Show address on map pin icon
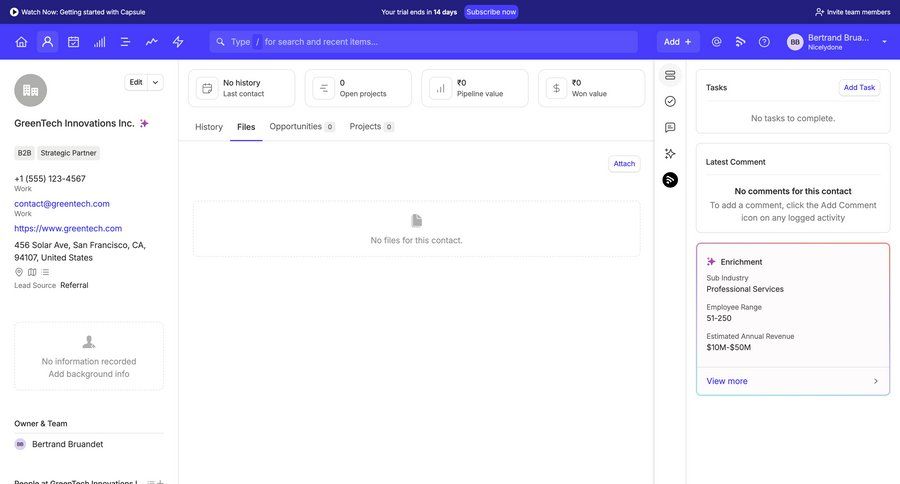This screenshot has height=484, width=900. coord(19,272)
